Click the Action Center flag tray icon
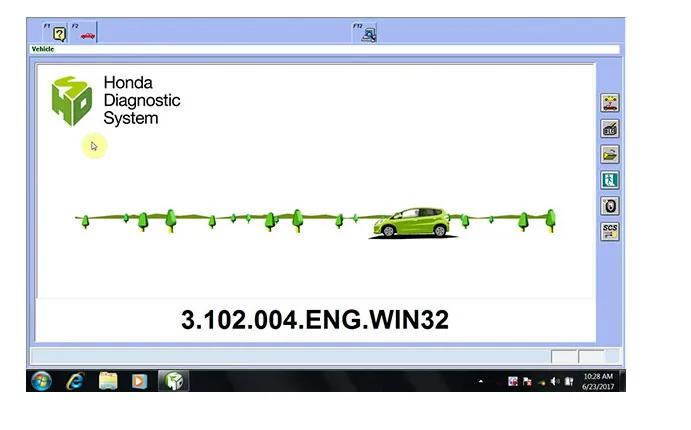Image resolution: width=691 pixels, height=430 pixels. [x=527, y=382]
